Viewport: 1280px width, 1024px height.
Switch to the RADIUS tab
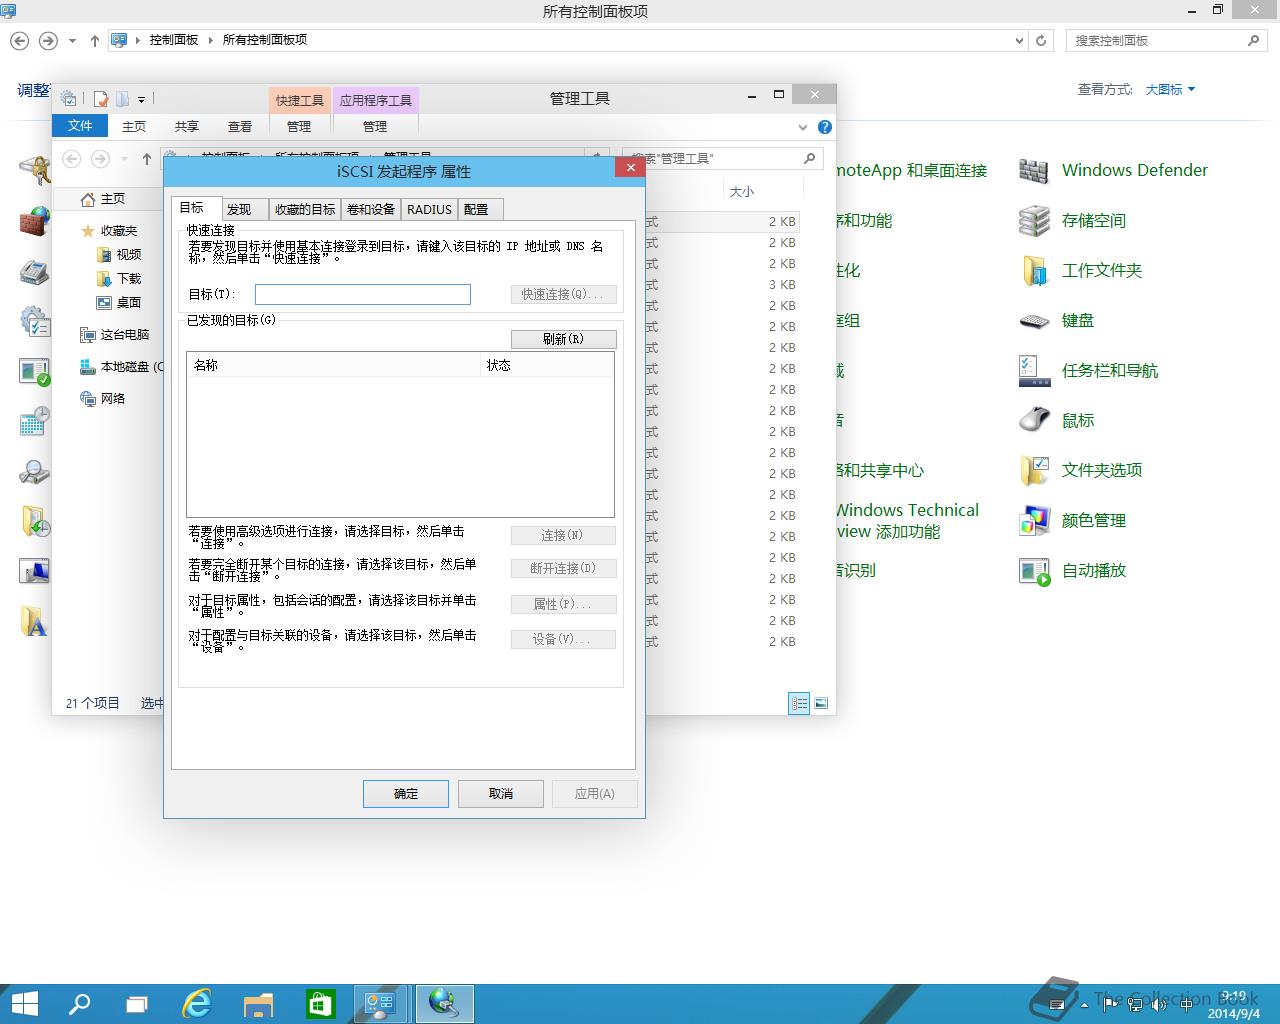tap(430, 209)
